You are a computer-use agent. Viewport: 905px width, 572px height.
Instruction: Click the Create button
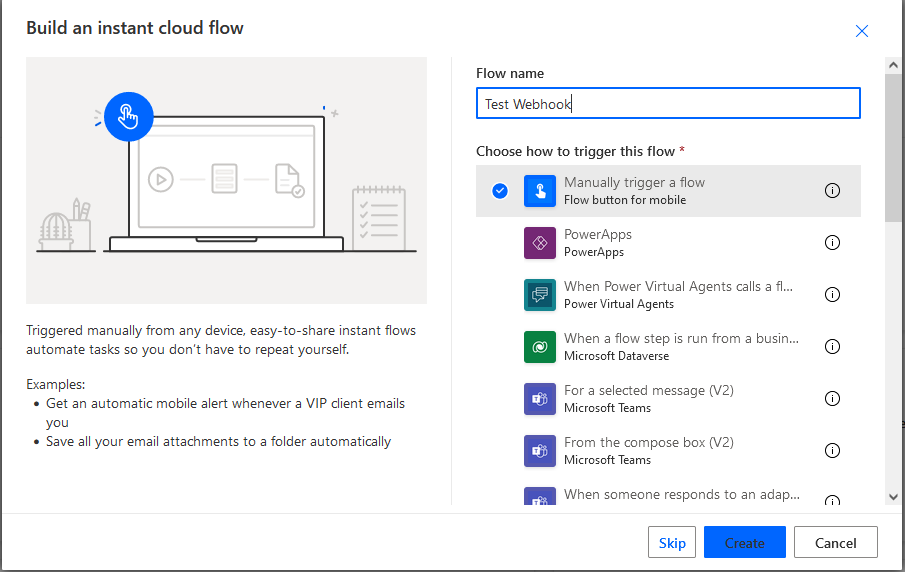click(x=745, y=542)
